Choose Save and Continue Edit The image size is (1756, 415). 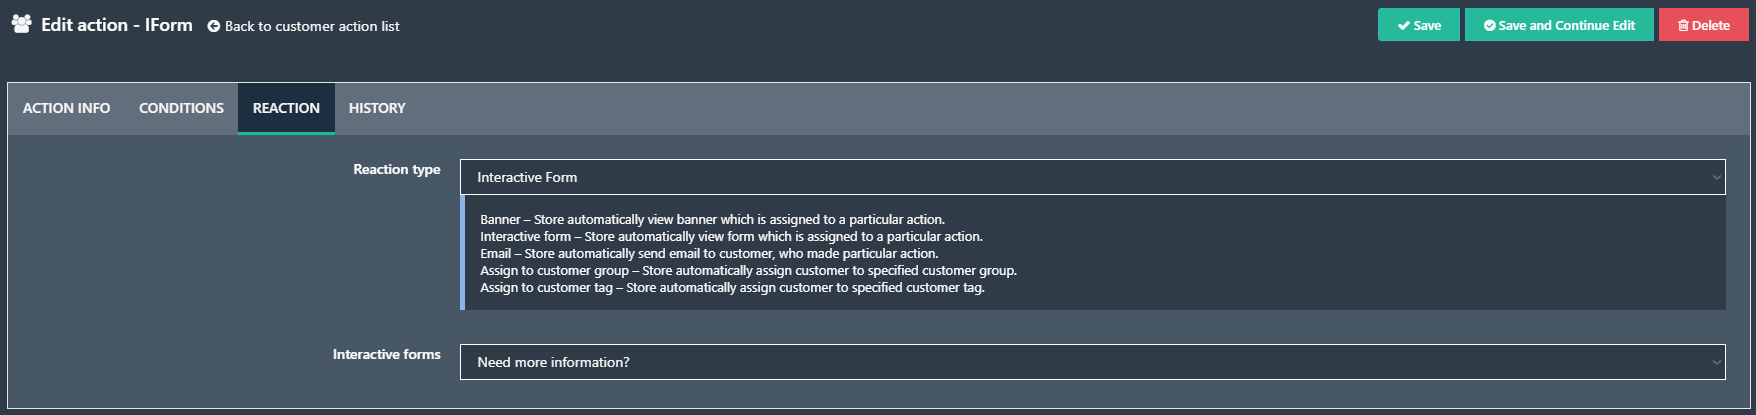pos(1559,25)
